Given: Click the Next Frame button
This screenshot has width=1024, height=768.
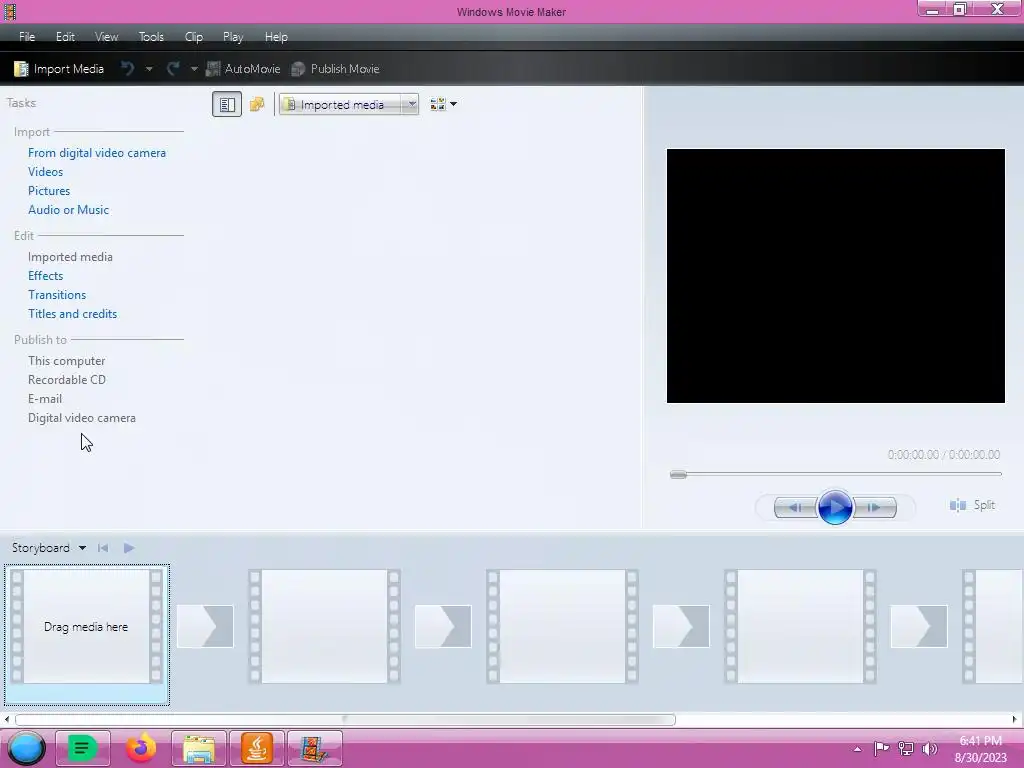Looking at the screenshot, I should 874,507.
